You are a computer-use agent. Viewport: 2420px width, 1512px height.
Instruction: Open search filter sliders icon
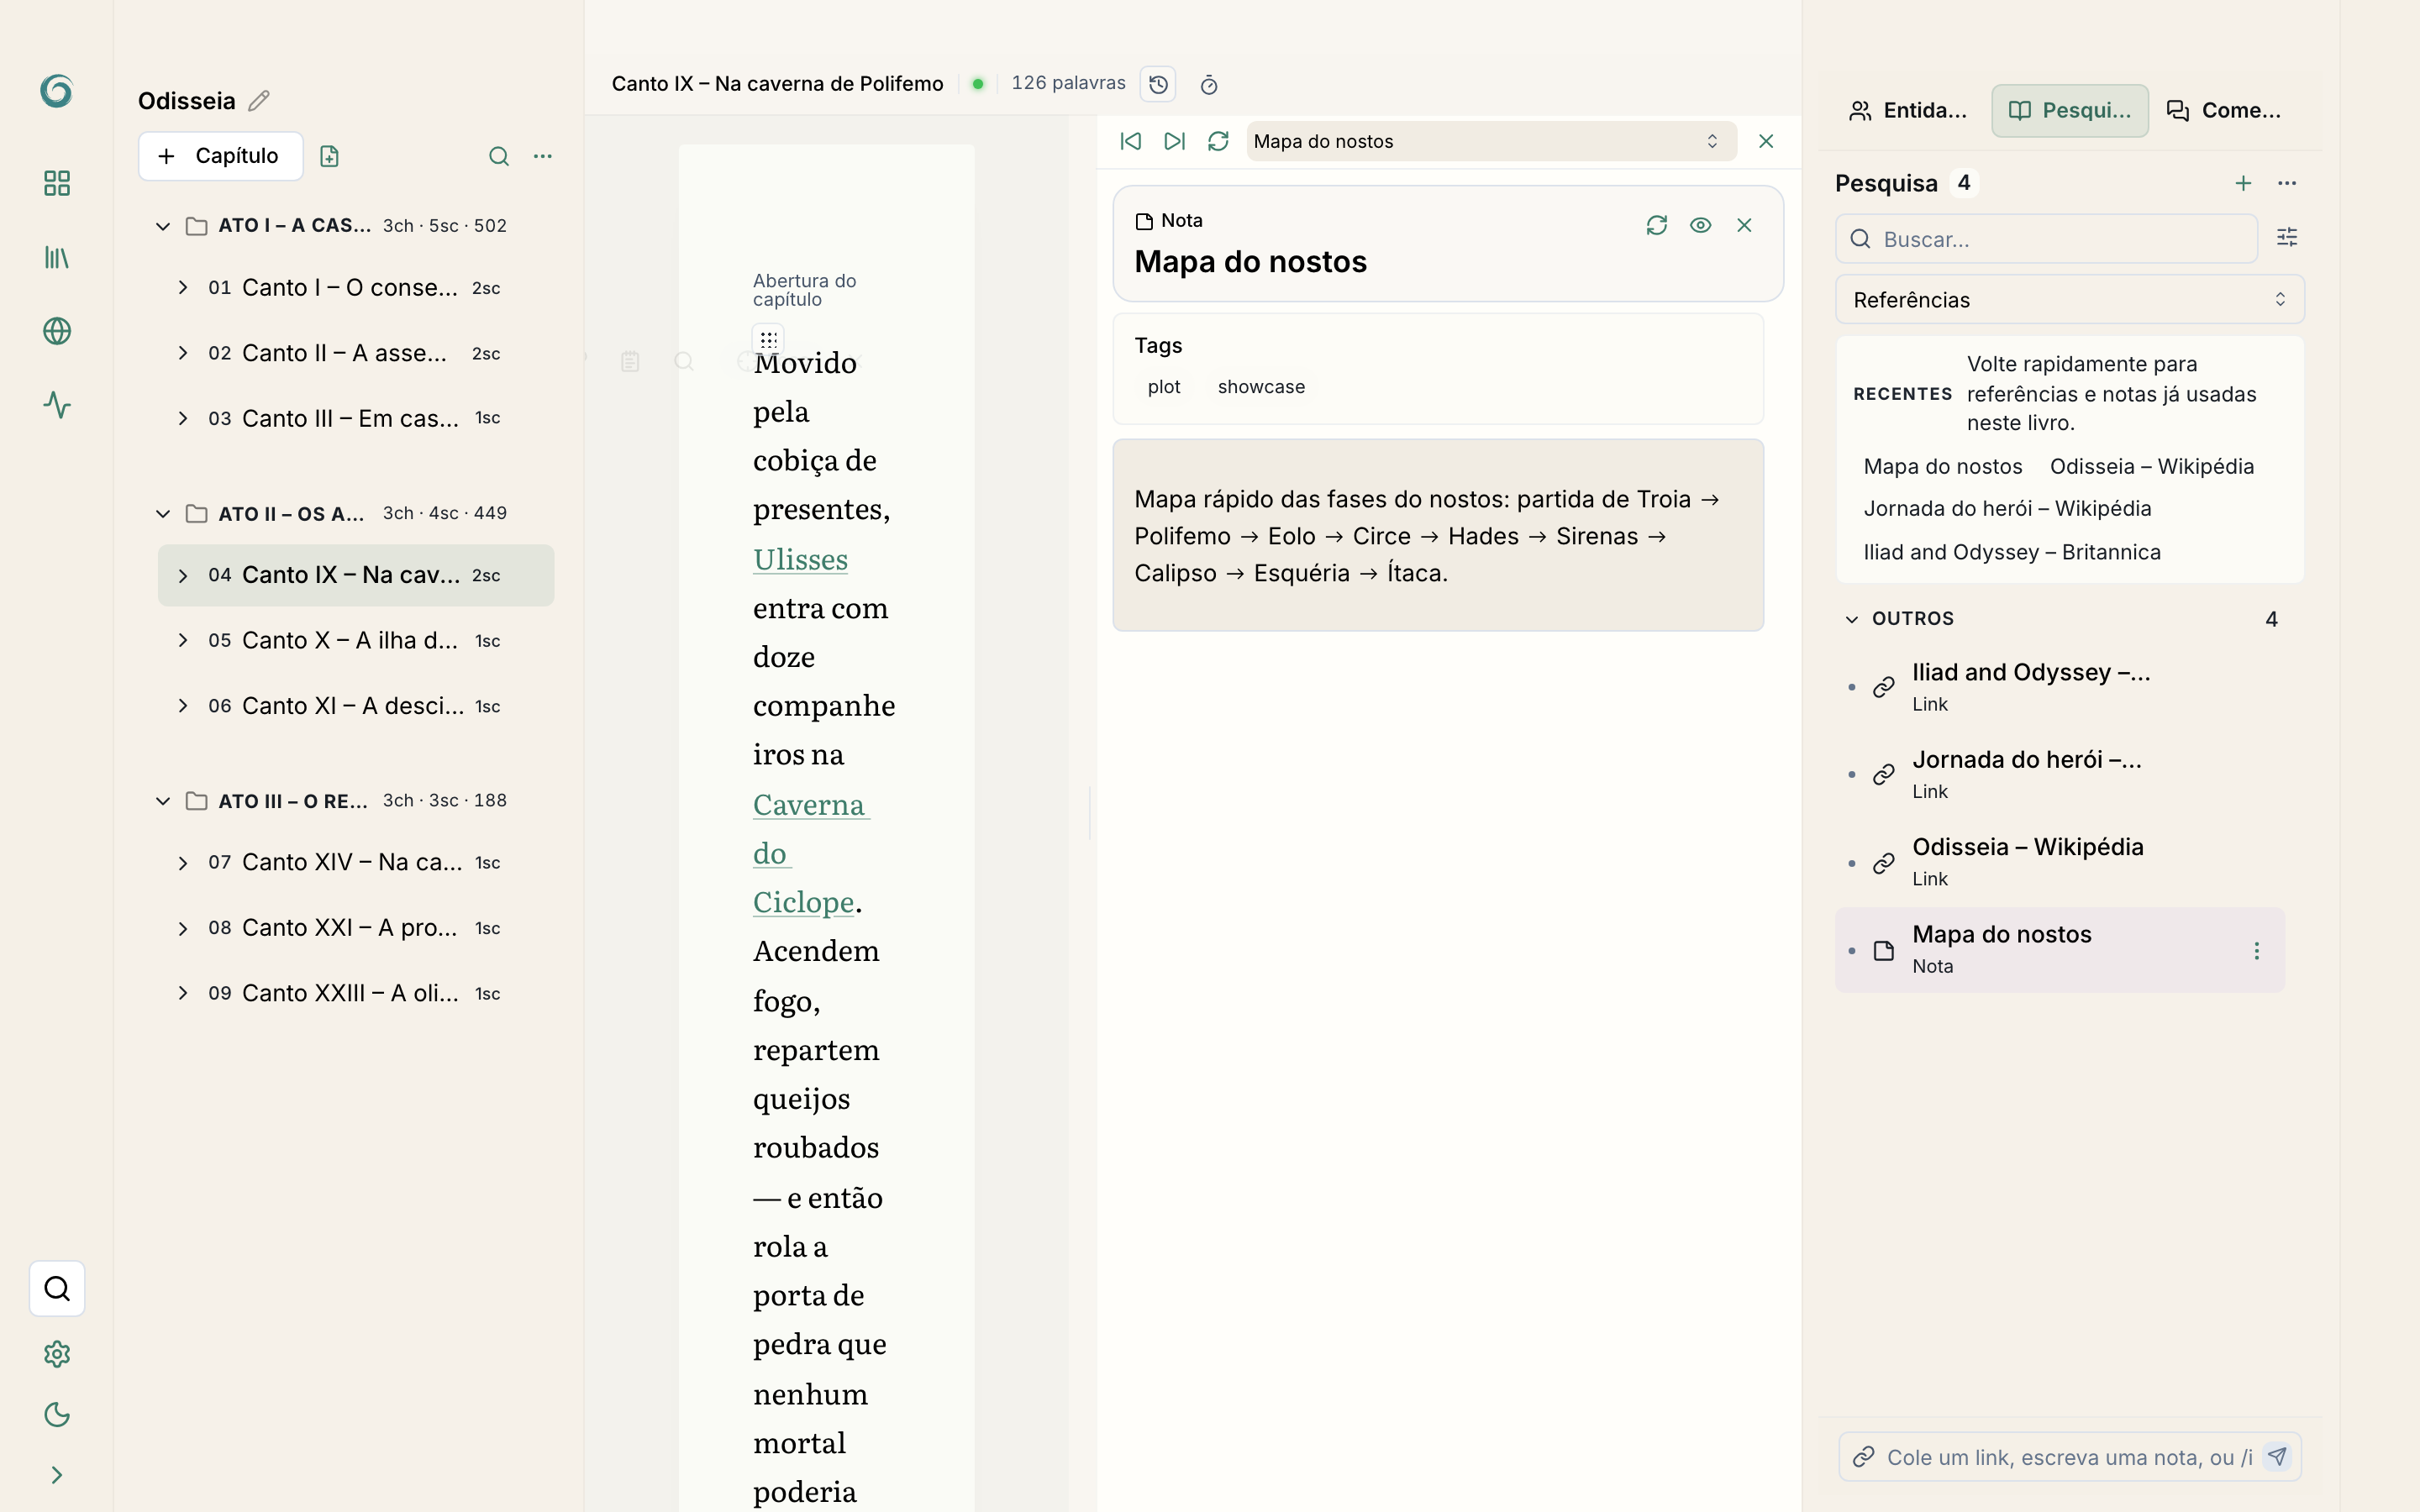2287,237
